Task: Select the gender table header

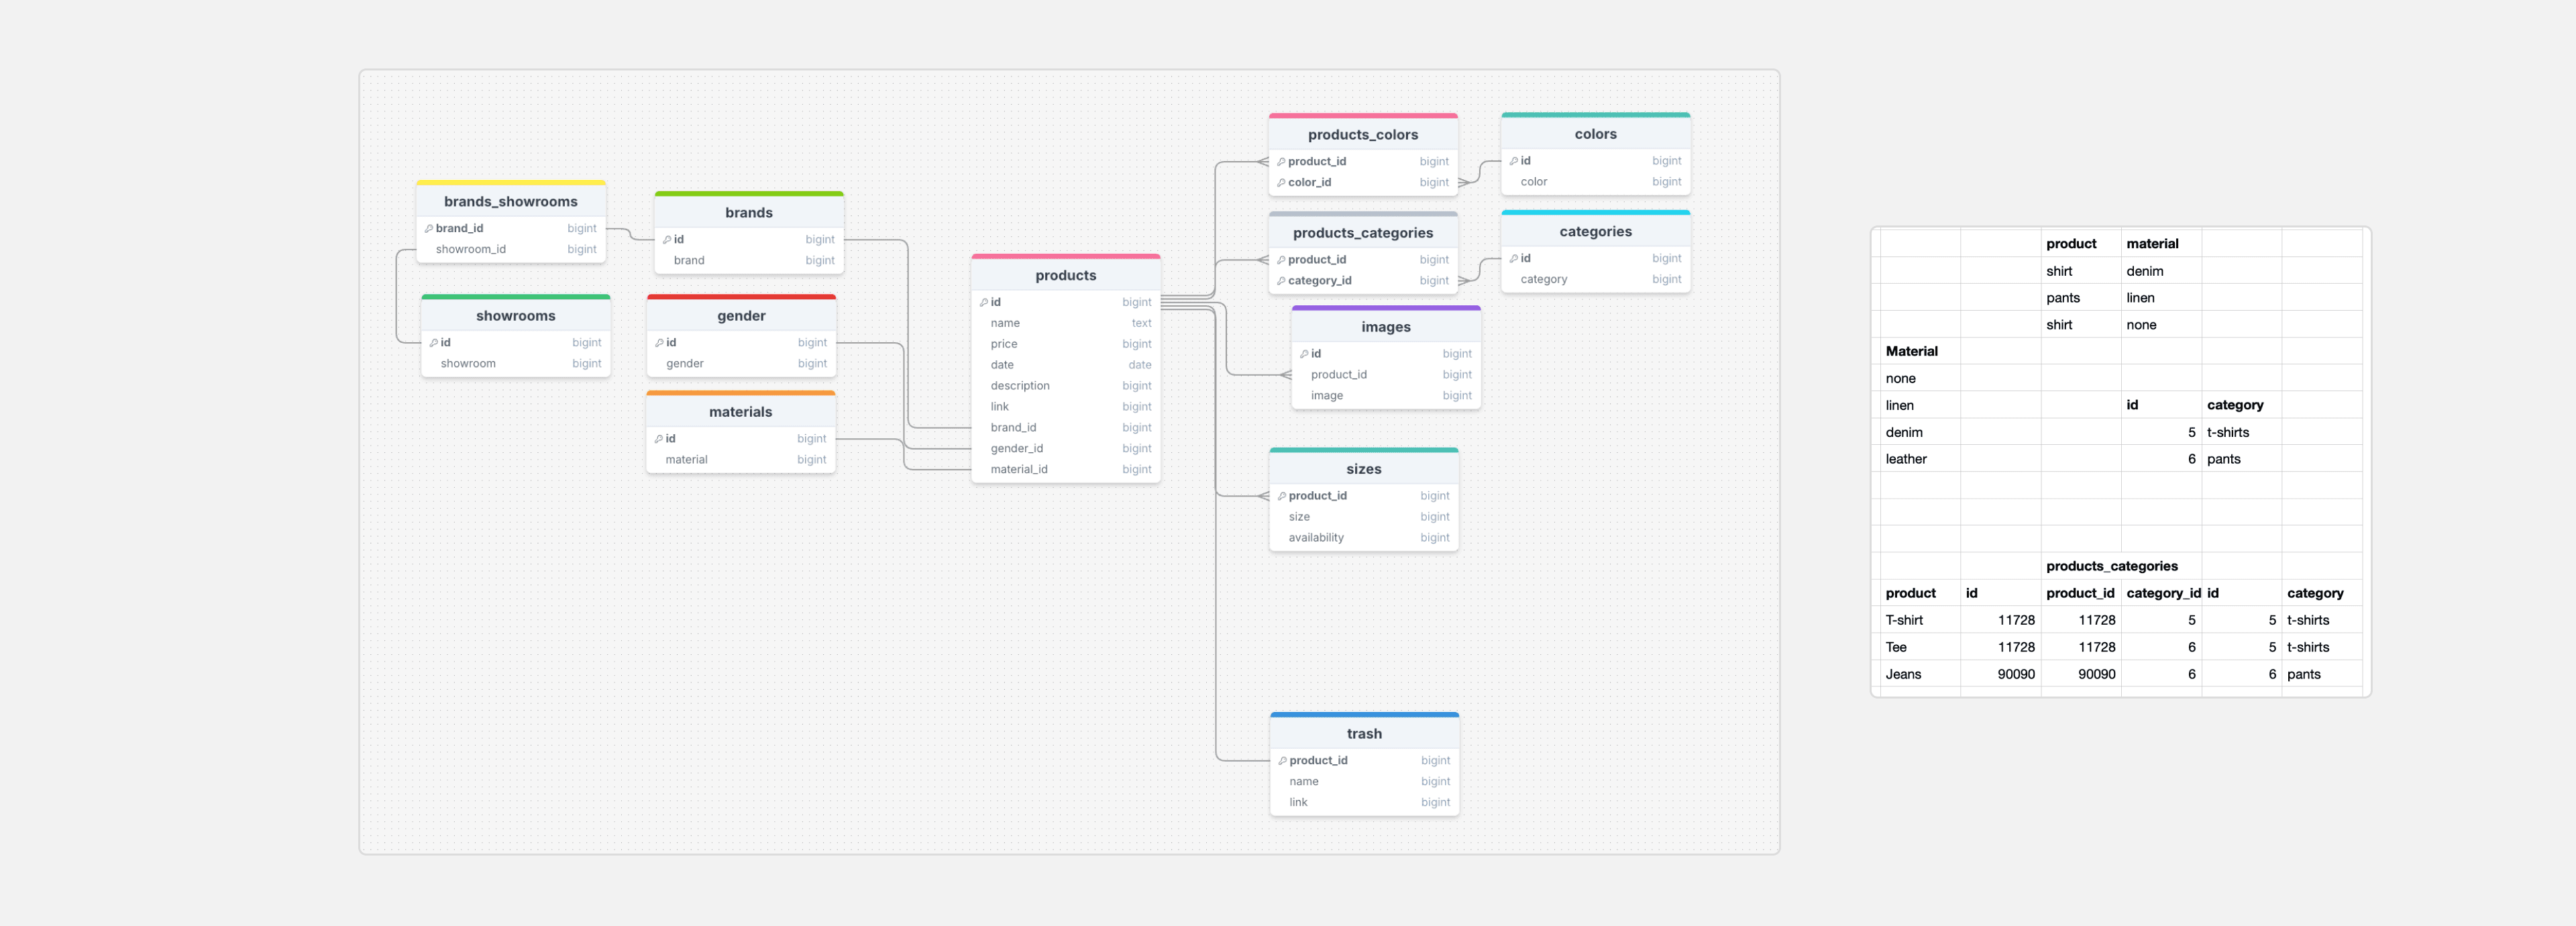Action: [x=741, y=316]
